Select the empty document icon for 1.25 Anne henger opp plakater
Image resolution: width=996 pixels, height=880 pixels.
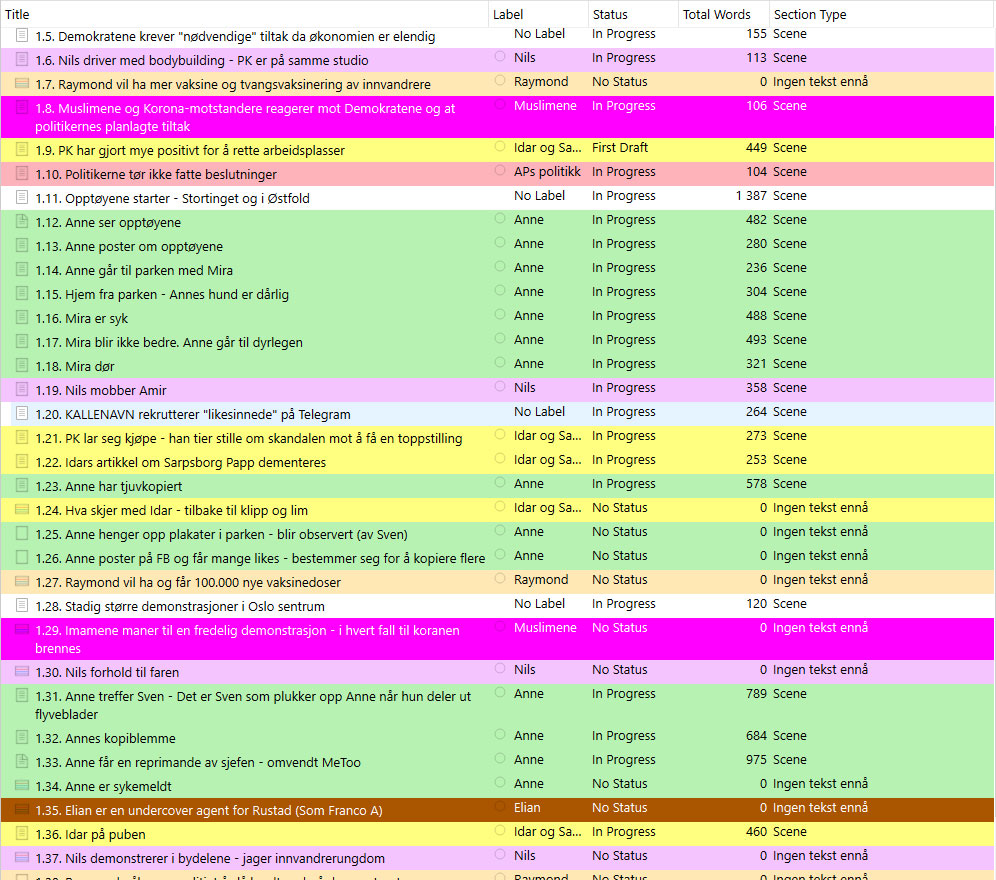click(22, 534)
